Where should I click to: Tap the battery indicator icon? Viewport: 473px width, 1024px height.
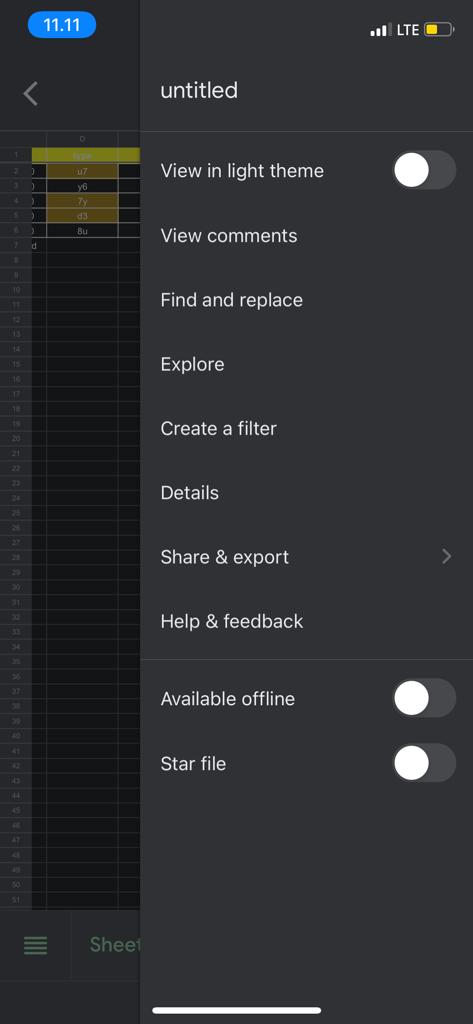pos(439,29)
